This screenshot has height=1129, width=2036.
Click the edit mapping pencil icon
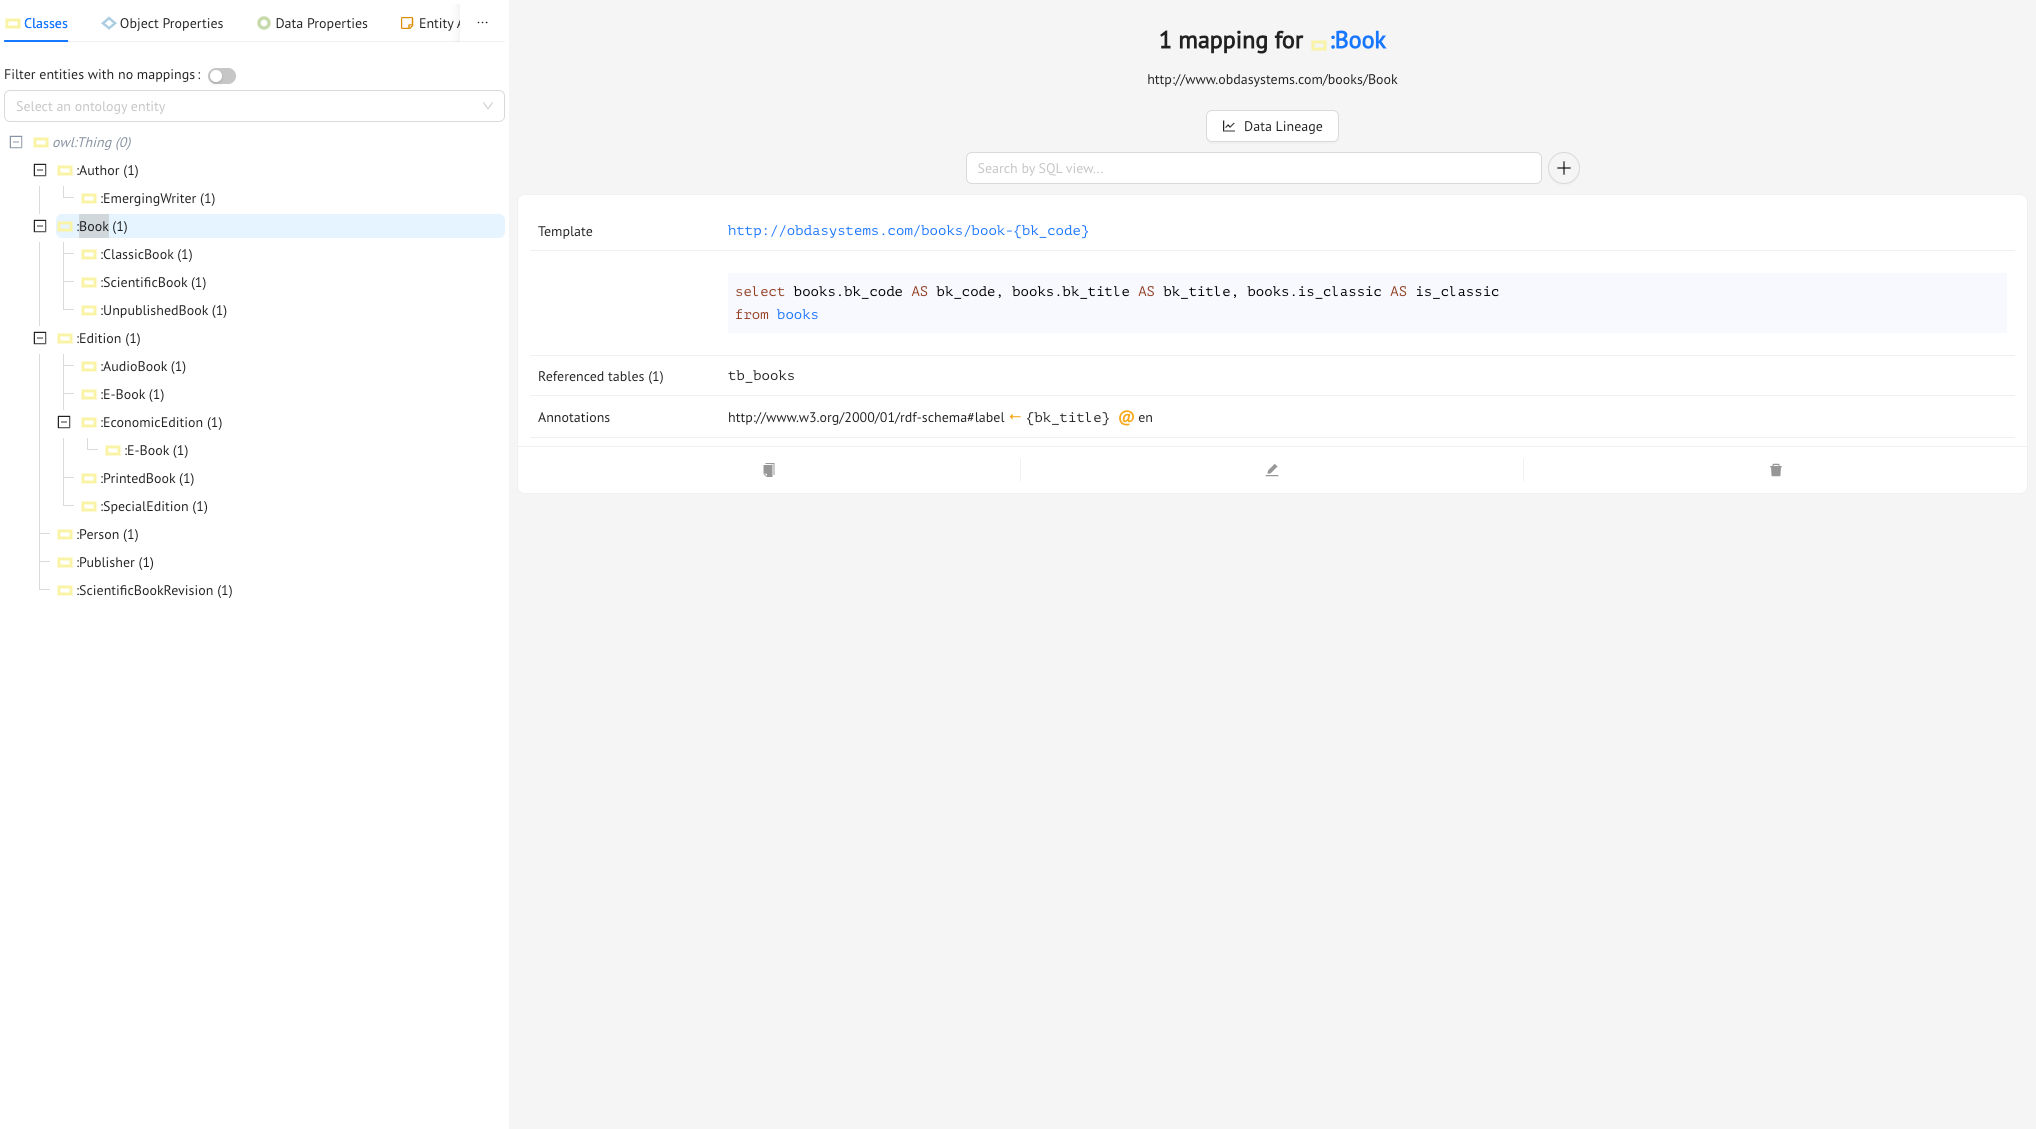(x=1271, y=470)
